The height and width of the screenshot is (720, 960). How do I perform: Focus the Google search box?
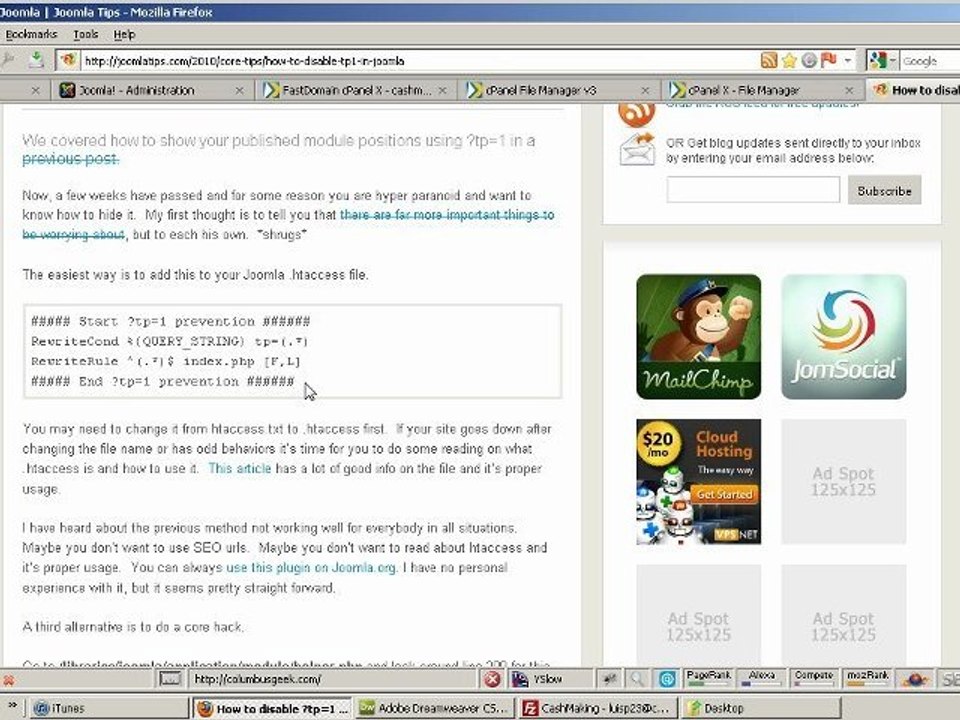[x=930, y=61]
